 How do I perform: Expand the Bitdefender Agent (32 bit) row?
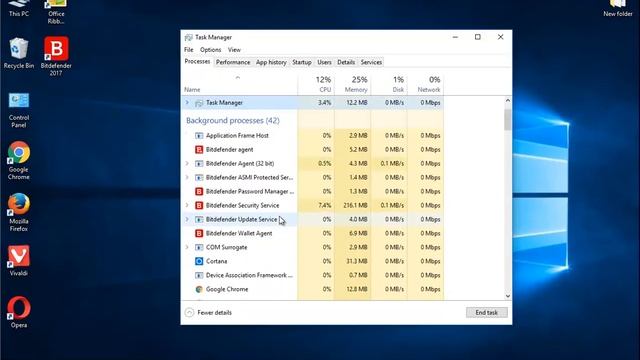(187, 163)
